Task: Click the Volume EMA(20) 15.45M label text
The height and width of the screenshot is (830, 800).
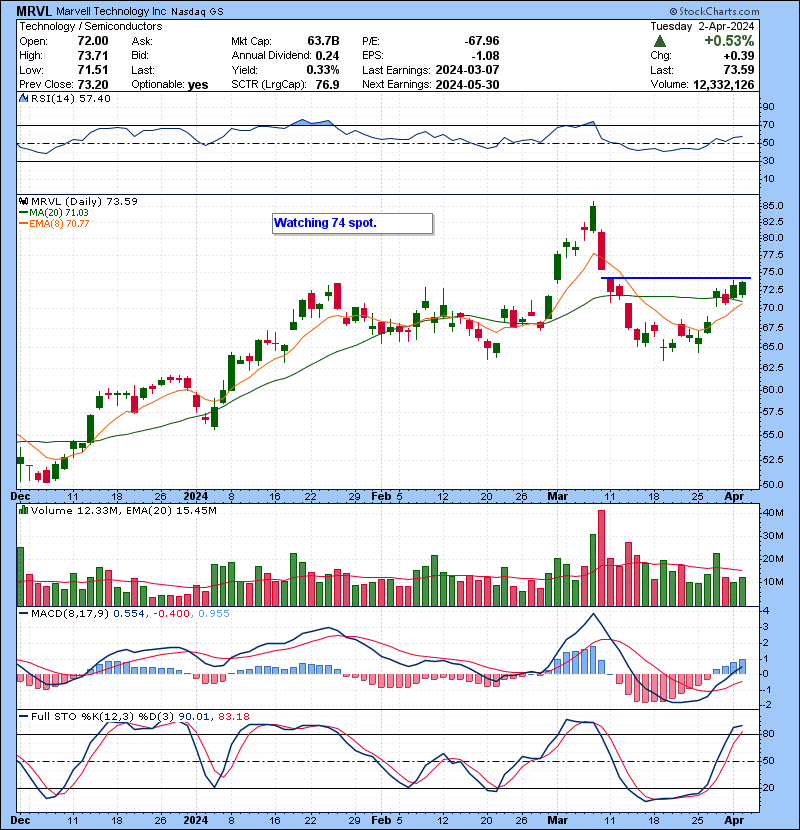Action: click(170, 511)
